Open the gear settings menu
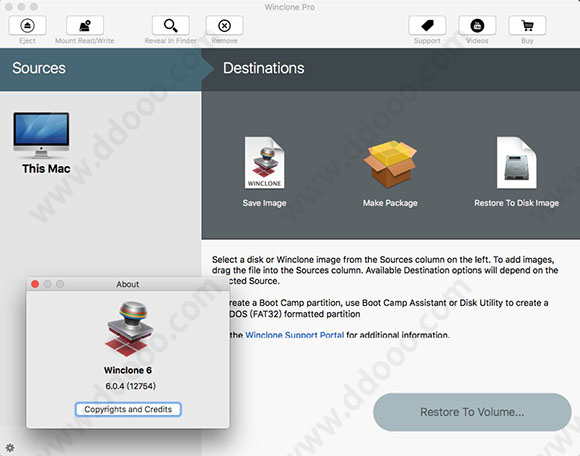This screenshot has width=580, height=456. pos(10,448)
